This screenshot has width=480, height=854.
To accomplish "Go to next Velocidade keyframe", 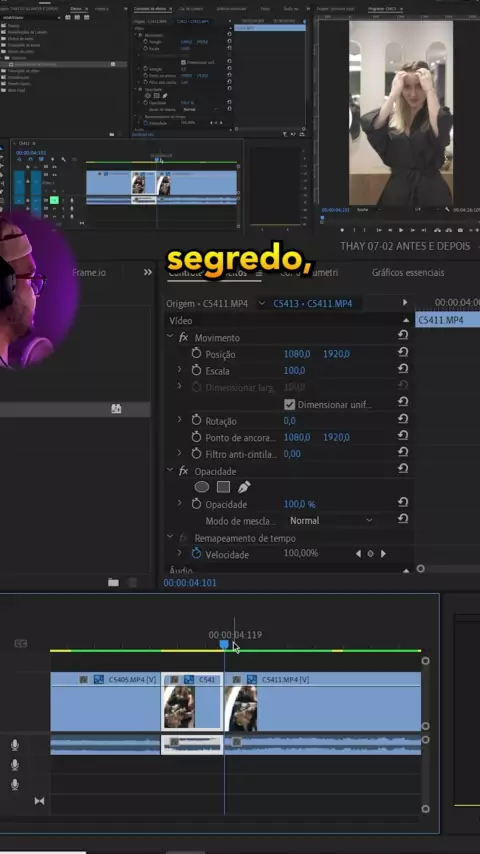I will [383, 554].
